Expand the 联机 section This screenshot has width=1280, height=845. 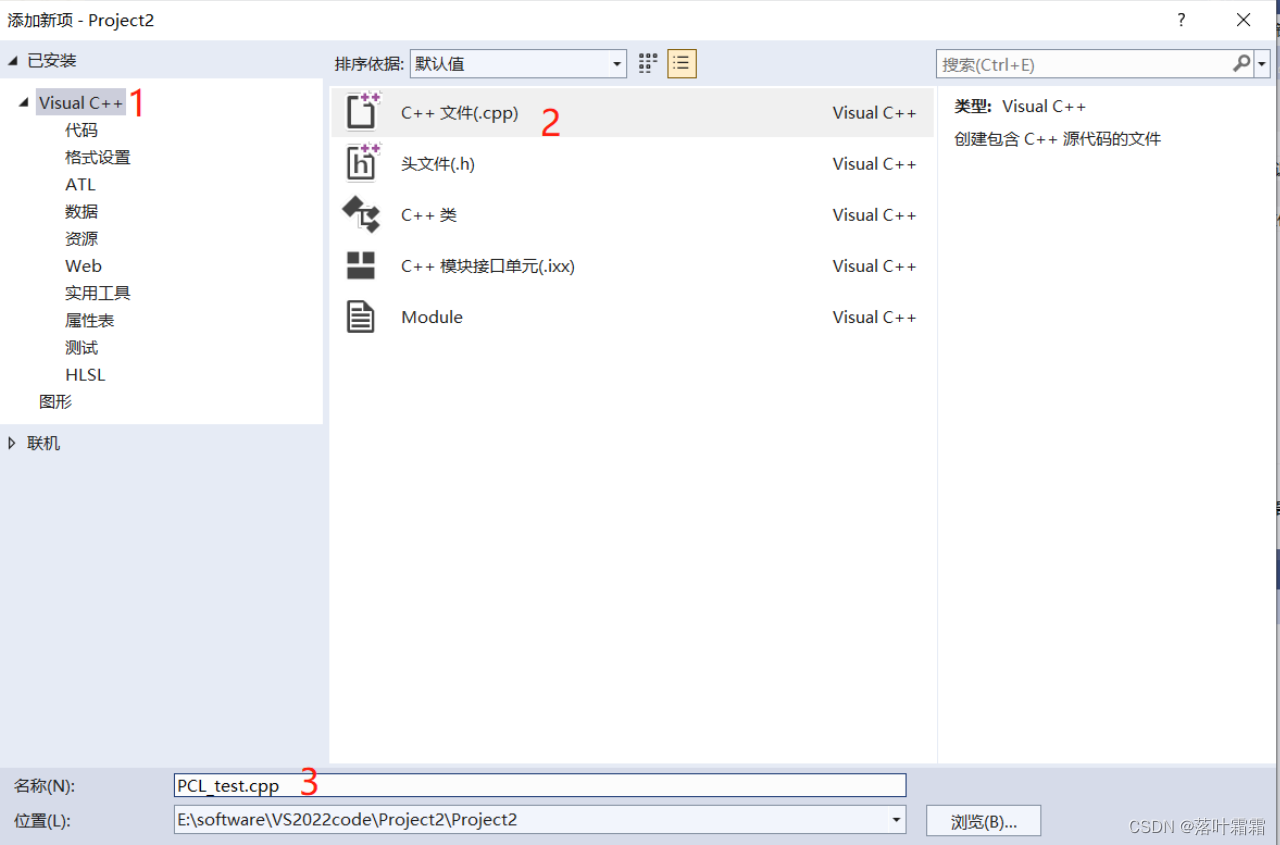pos(12,443)
